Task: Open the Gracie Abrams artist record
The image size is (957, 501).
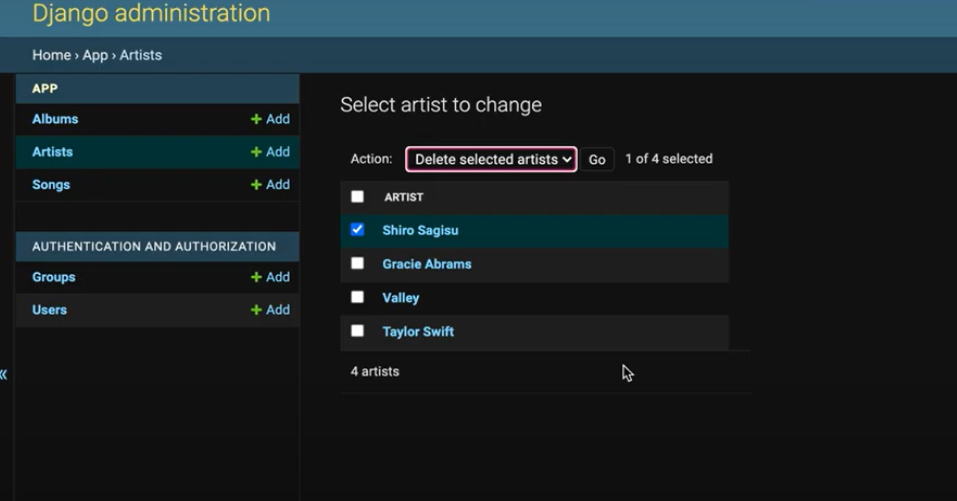Action: [x=427, y=264]
